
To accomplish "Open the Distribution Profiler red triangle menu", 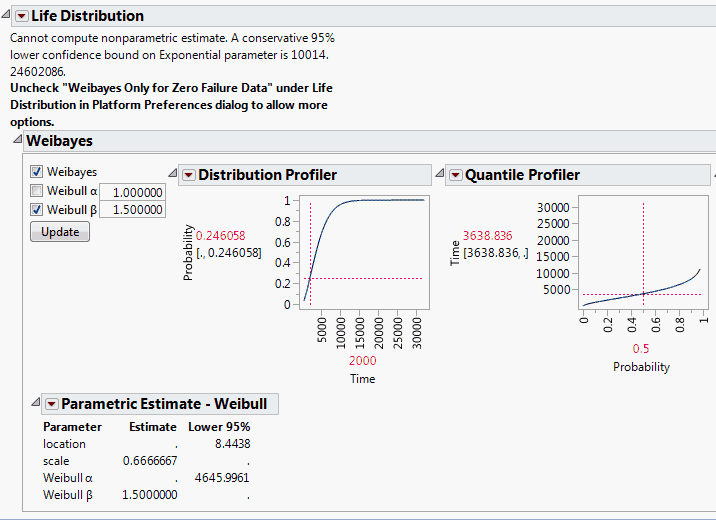I will click(188, 175).
